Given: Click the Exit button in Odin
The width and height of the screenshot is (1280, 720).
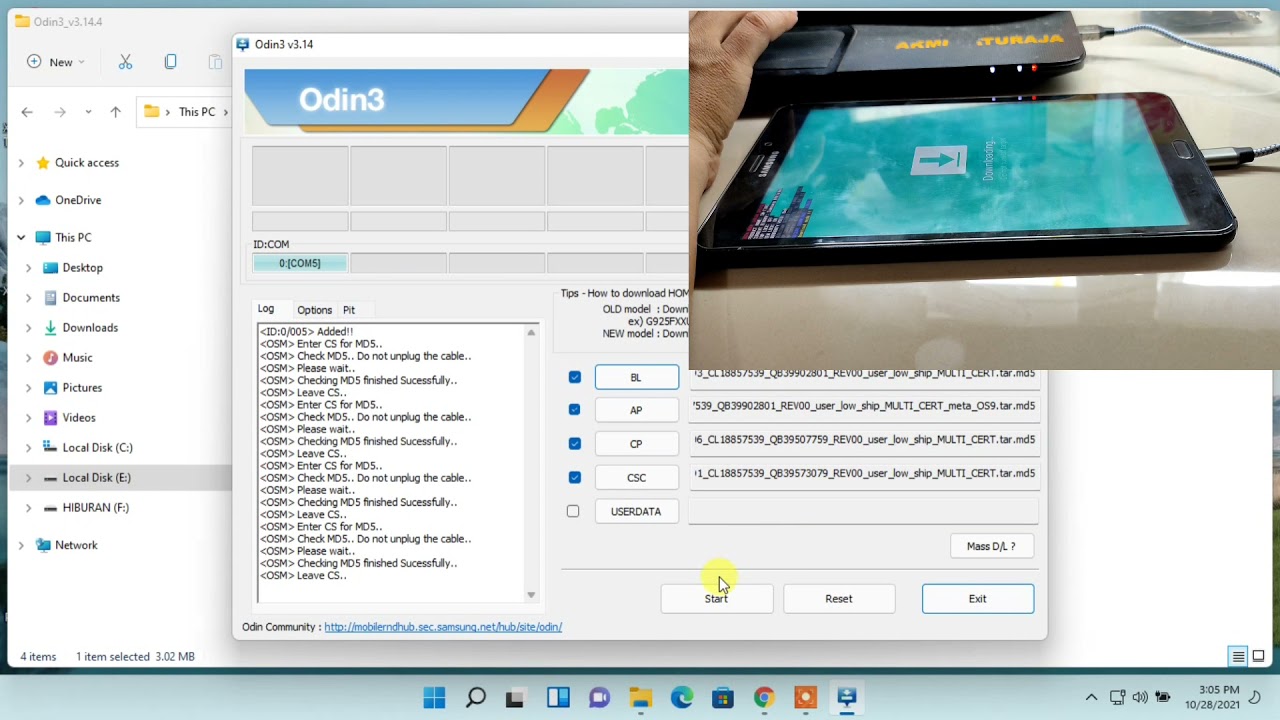Looking at the screenshot, I should [978, 599].
